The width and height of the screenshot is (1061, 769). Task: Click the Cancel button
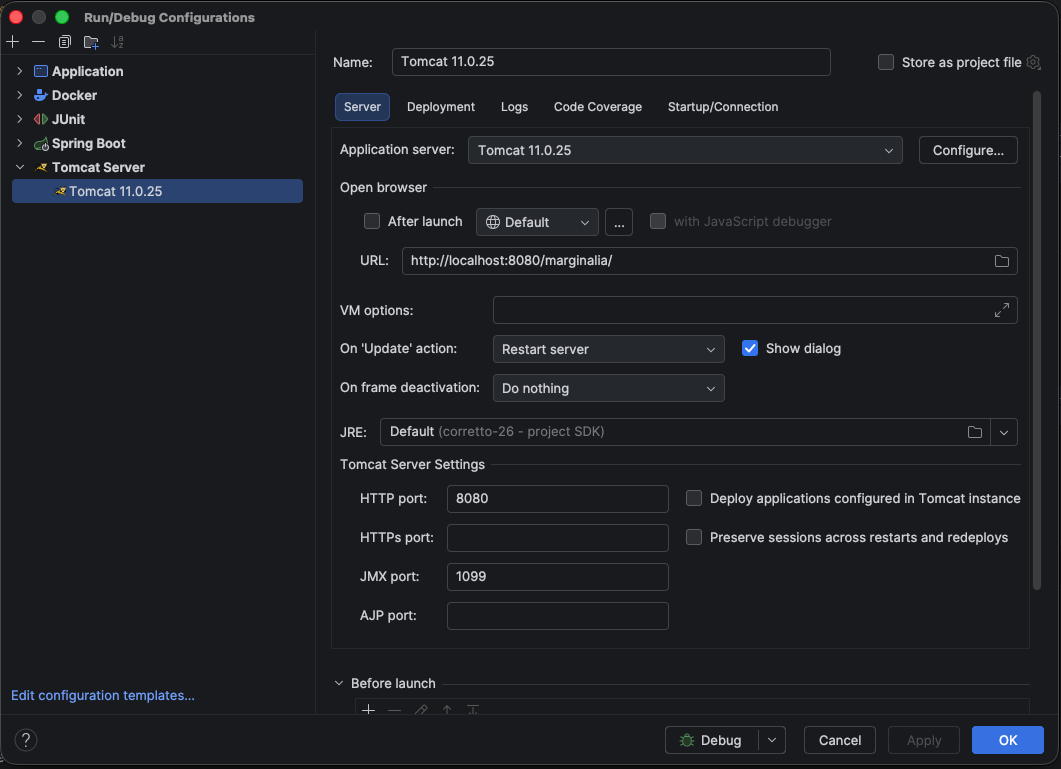click(x=839, y=741)
